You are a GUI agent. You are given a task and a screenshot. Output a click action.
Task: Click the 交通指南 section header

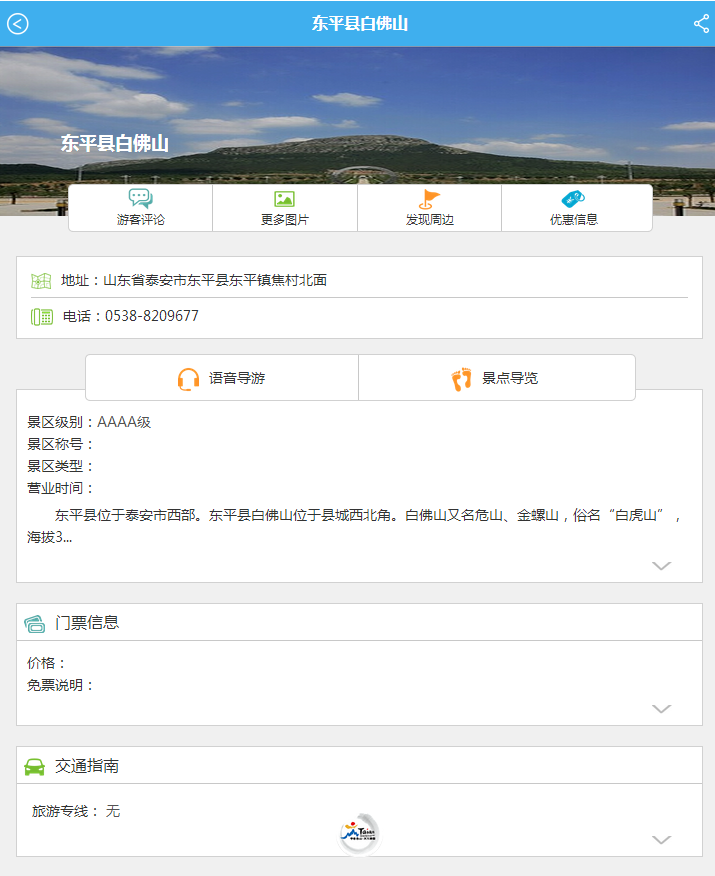[87, 766]
